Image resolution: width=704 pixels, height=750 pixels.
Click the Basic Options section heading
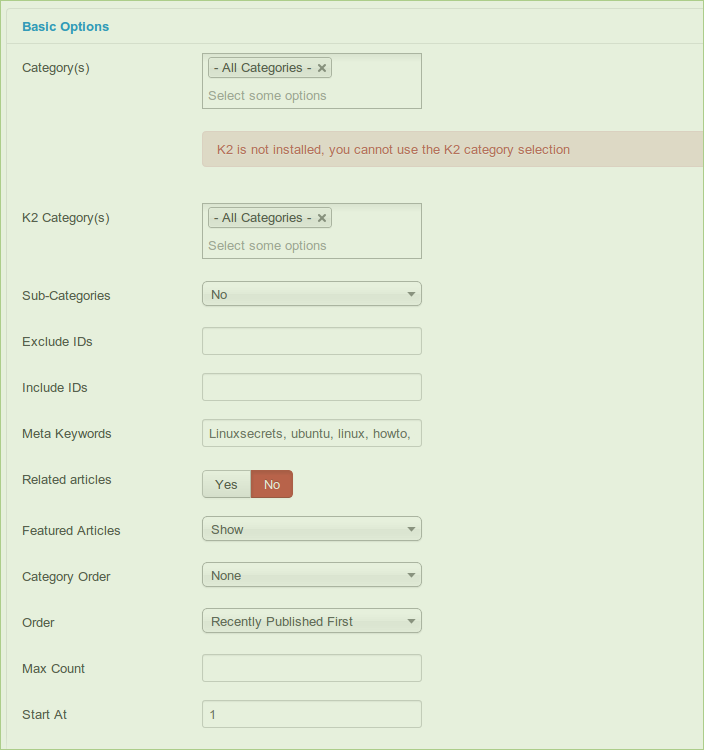point(66,26)
